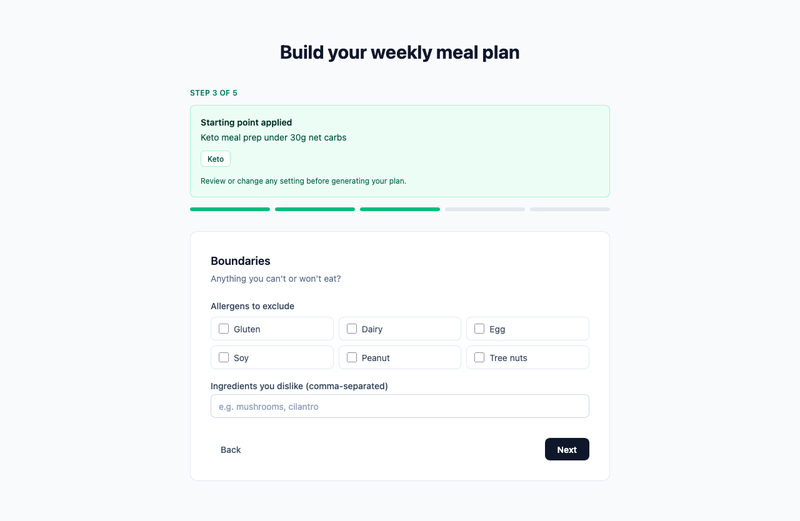Click the Keto tag chip

(215, 159)
